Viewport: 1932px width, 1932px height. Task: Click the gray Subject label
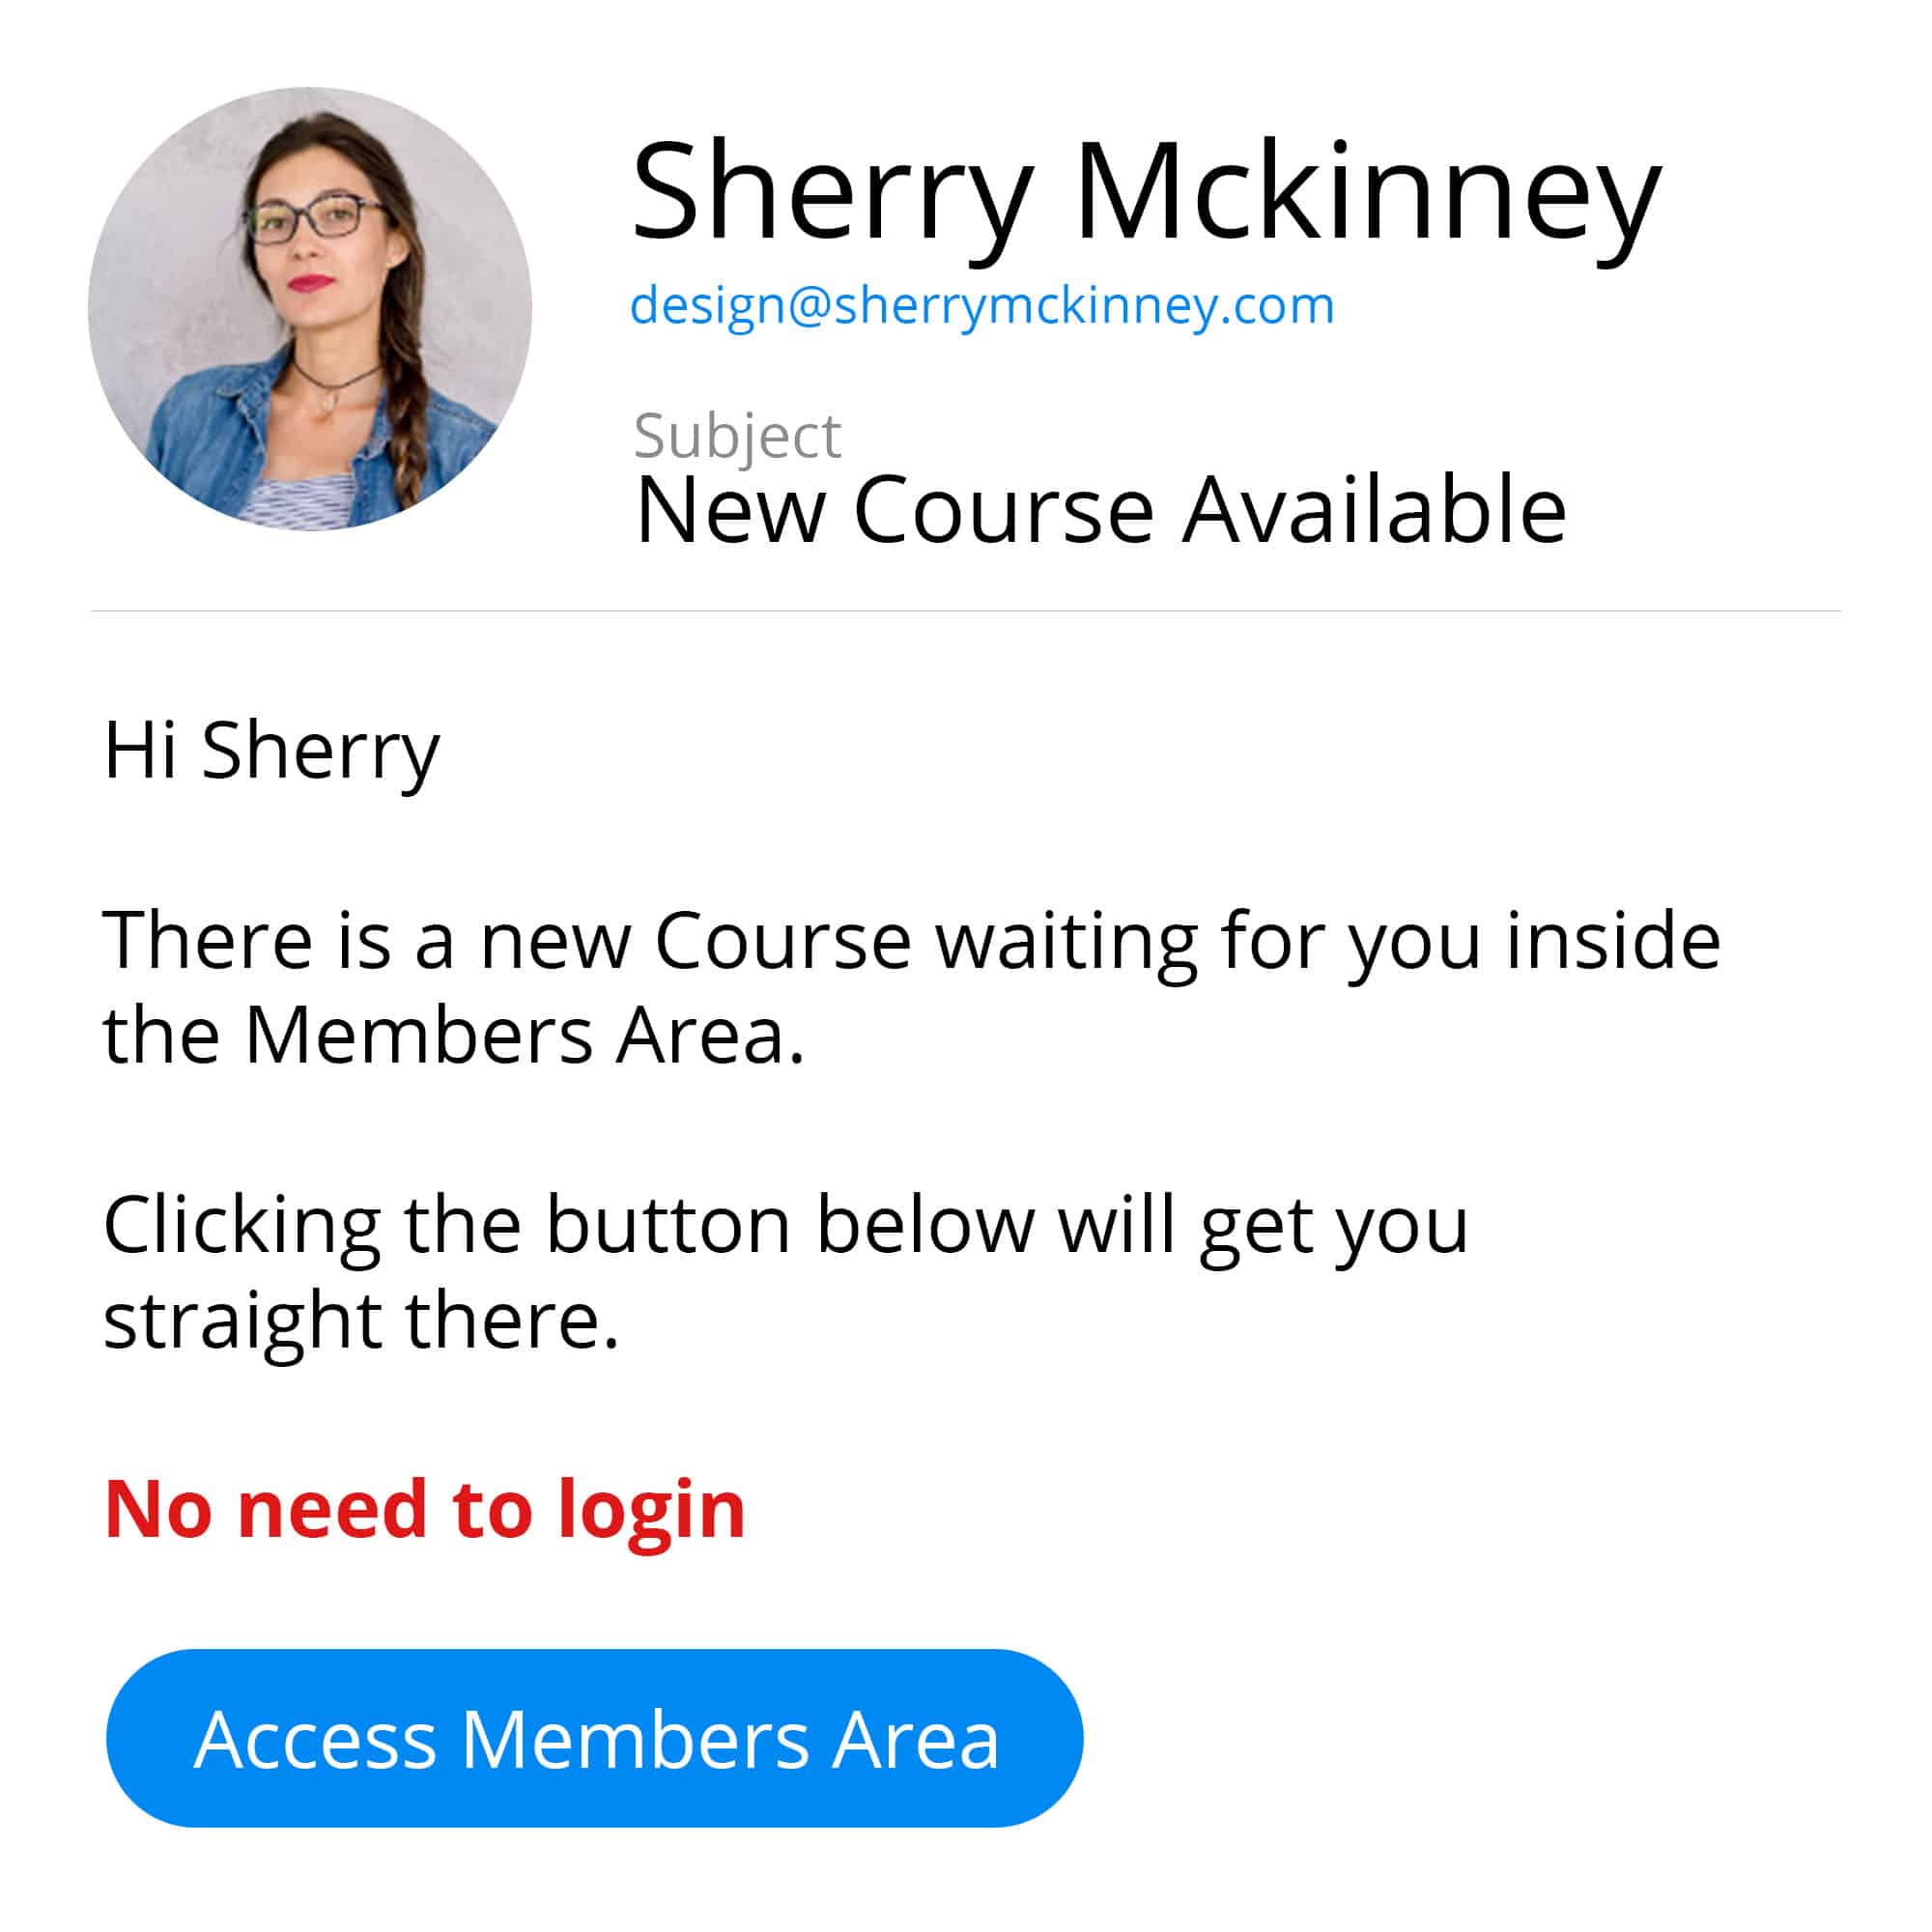pos(737,438)
